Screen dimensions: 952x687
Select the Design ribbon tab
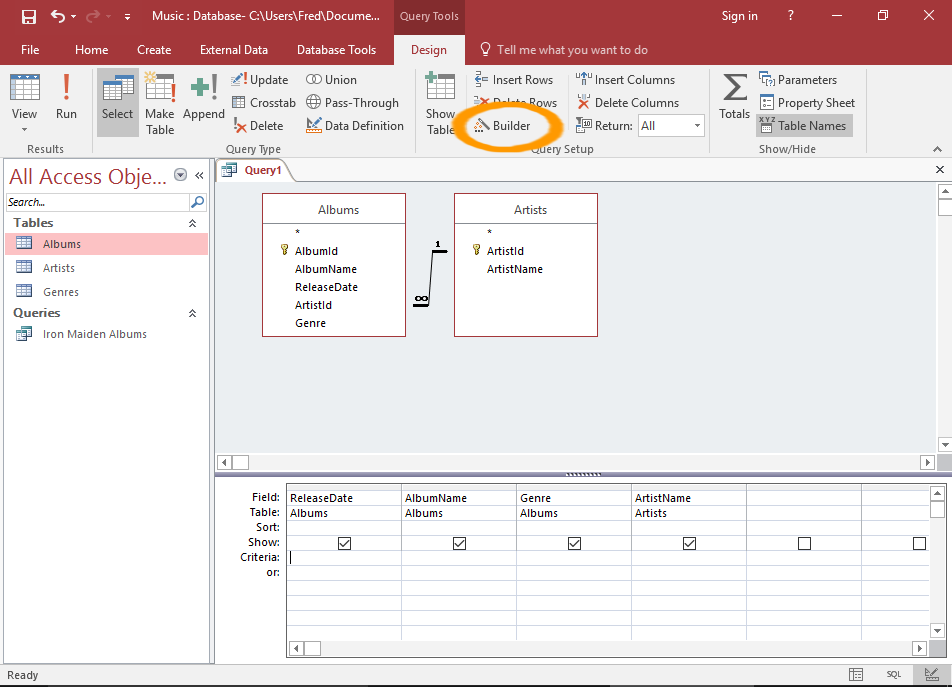click(429, 50)
